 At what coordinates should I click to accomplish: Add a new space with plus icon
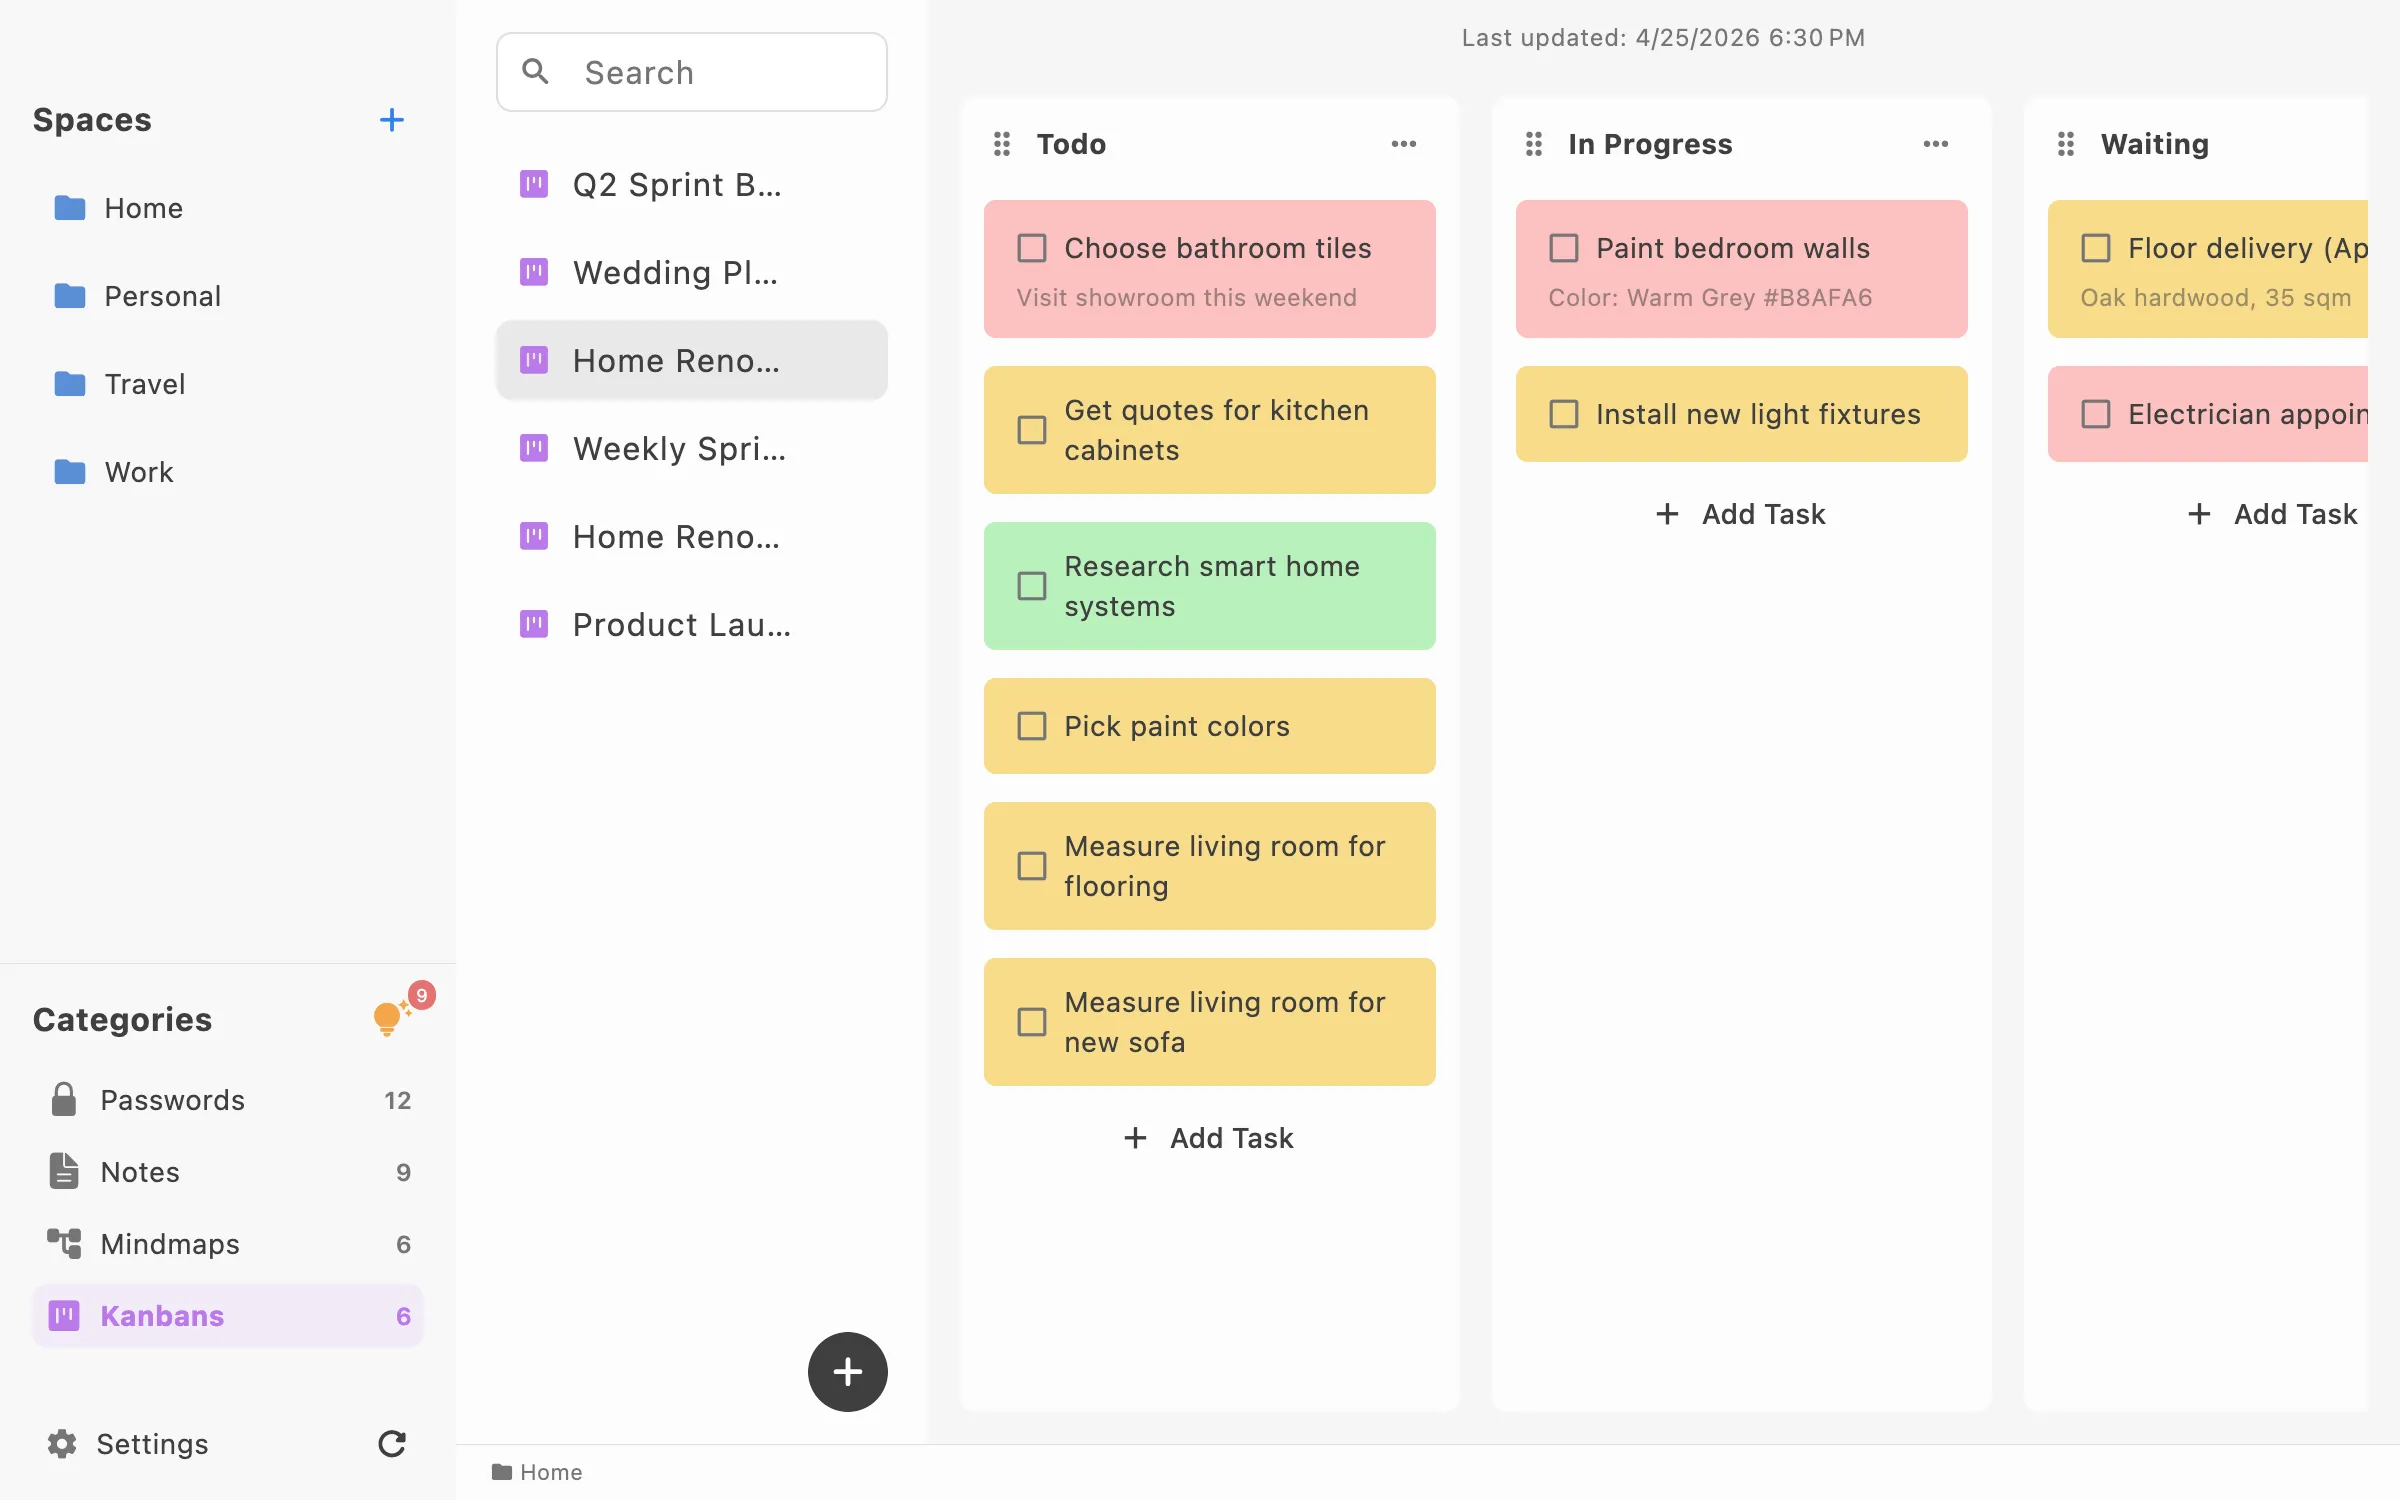392,120
